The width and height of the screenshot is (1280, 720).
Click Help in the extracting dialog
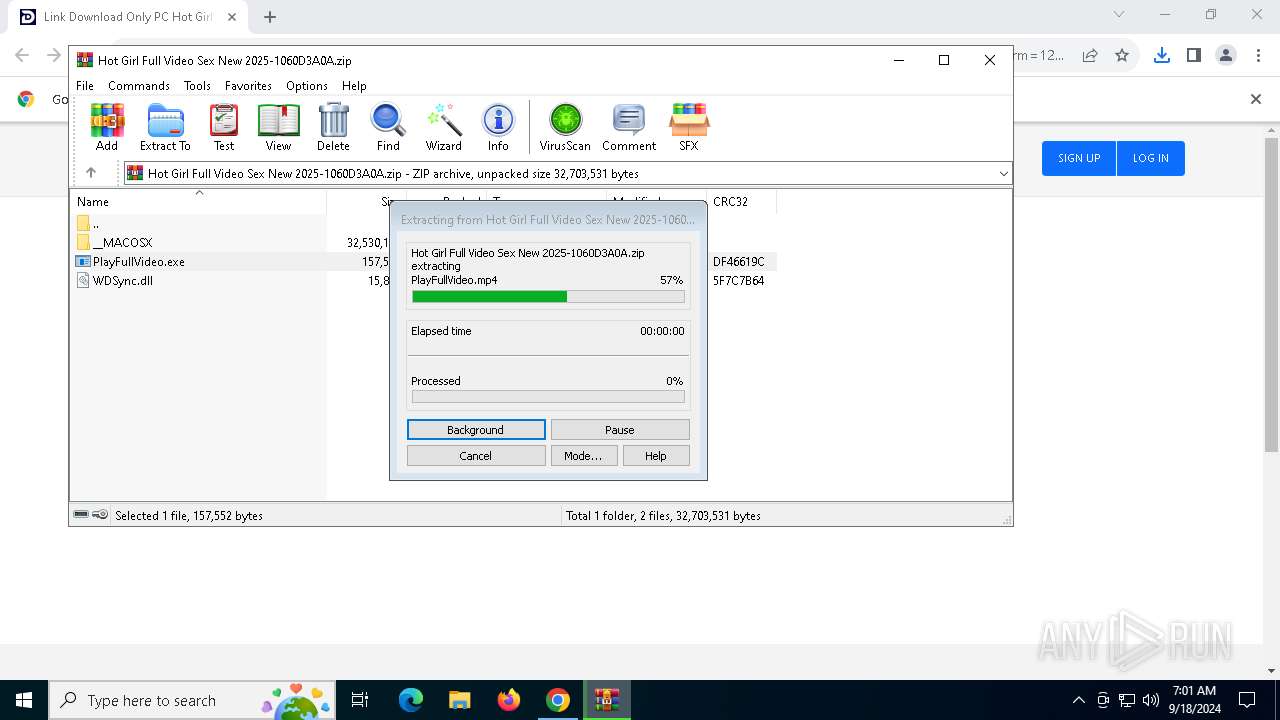coord(656,456)
